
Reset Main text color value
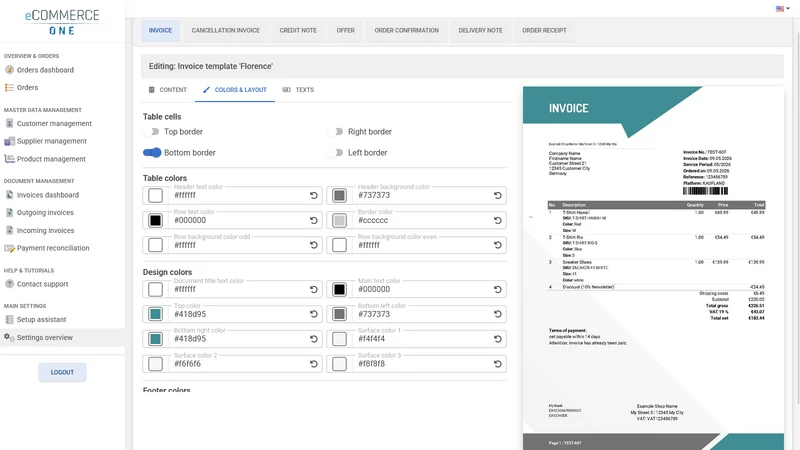[497, 289]
